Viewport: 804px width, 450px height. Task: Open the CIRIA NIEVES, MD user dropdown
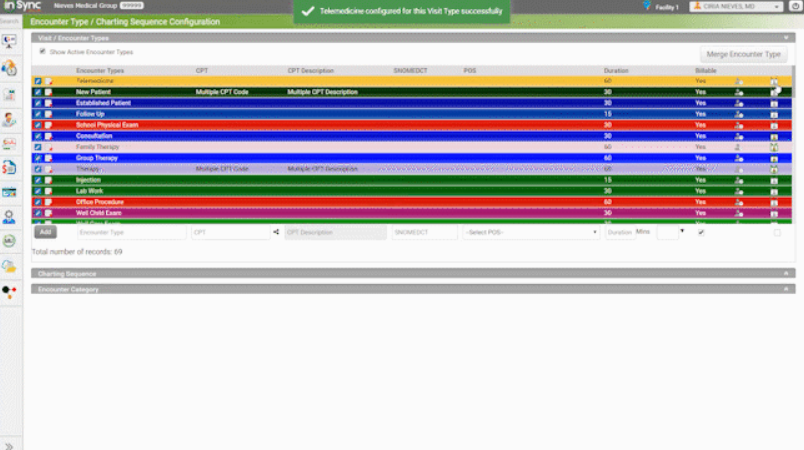point(736,6)
